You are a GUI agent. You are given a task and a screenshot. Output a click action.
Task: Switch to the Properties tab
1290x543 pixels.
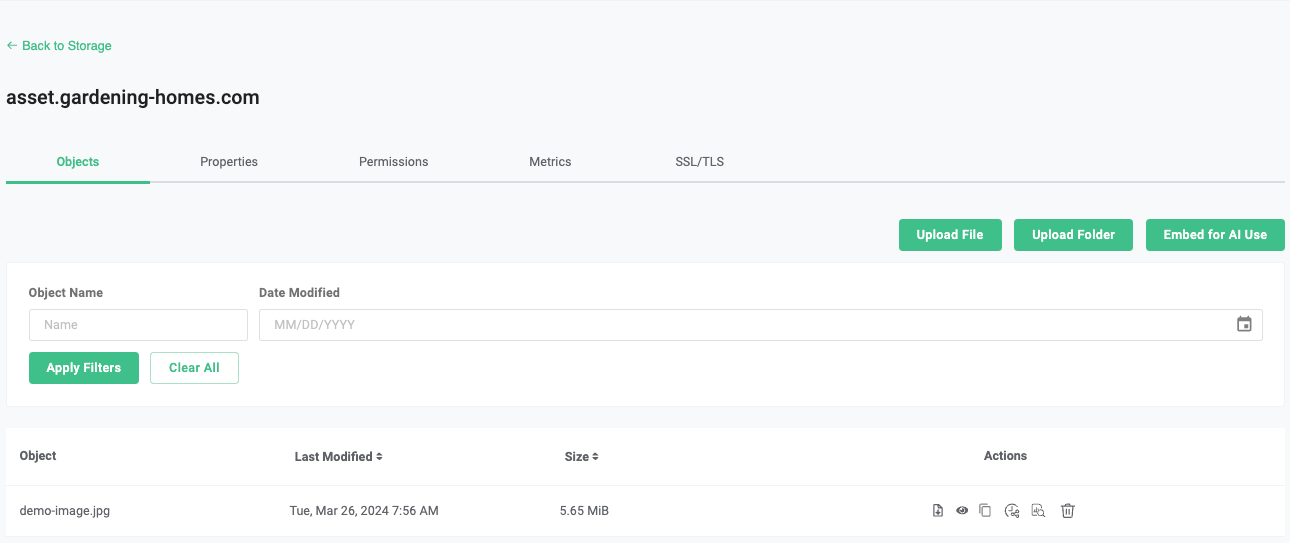point(229,162)
